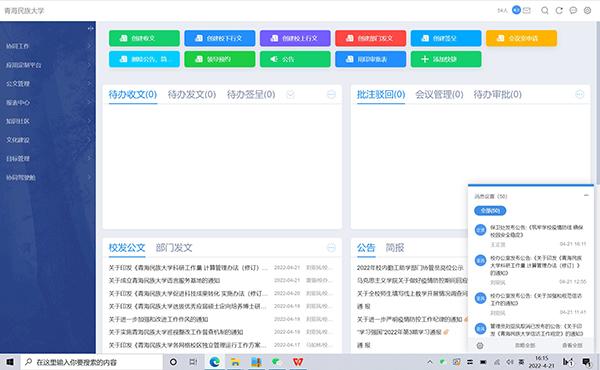The image size is (600, 370).
Task: Open 2022年校内勤工助学部门协管员岗位公示 notice
Action: [410, 267]
